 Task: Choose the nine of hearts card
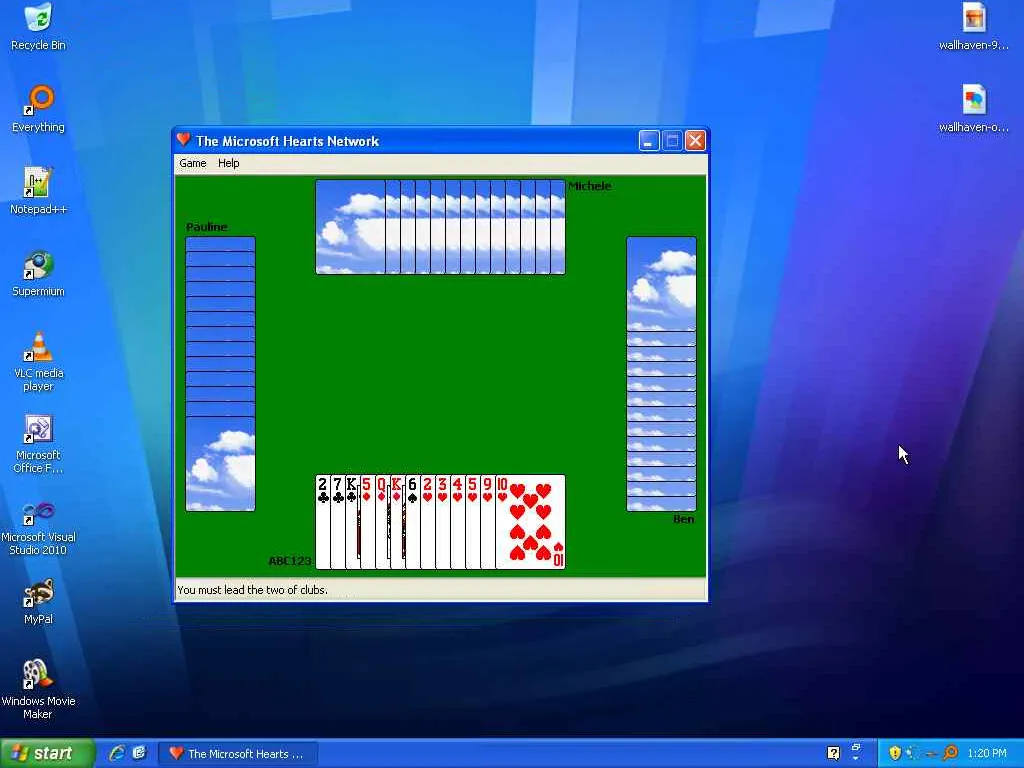(x=488, y=522)
